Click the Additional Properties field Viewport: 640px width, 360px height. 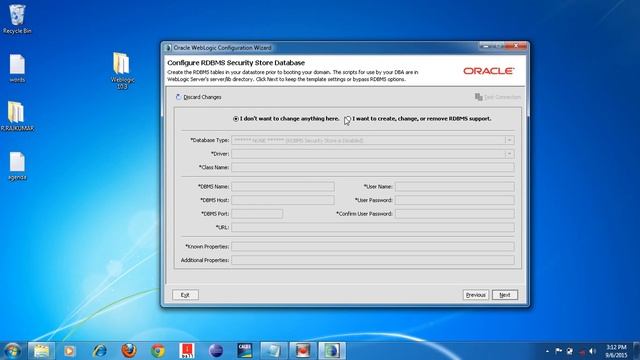[372, 260]
